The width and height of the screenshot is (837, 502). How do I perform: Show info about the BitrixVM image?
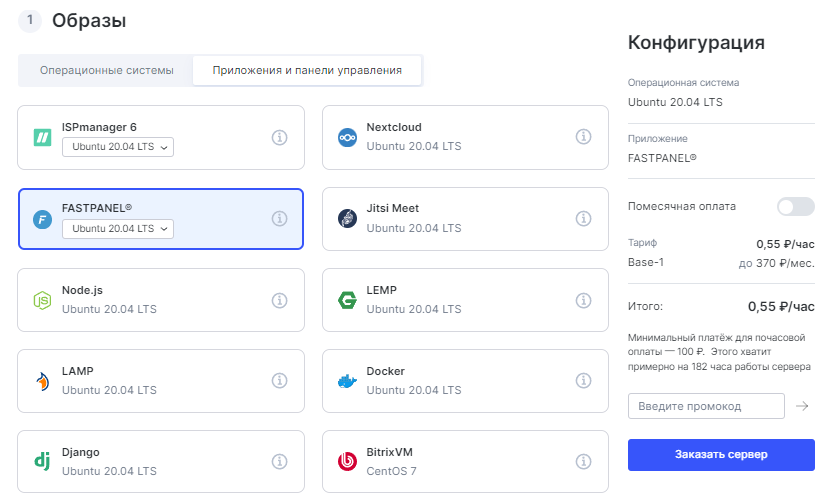tap(584, 461)
